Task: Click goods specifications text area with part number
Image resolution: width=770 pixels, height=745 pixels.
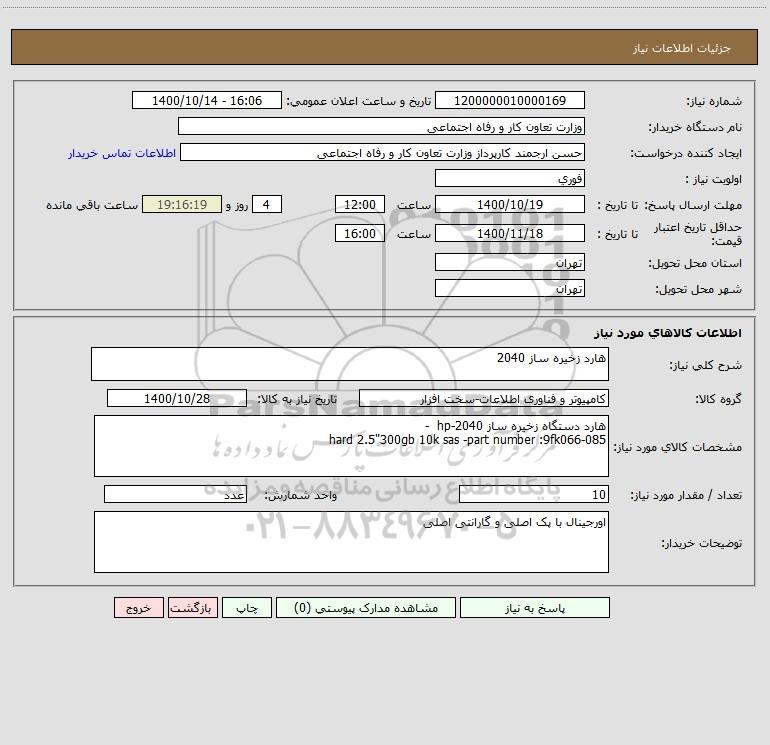Action: tap(351, 446)
